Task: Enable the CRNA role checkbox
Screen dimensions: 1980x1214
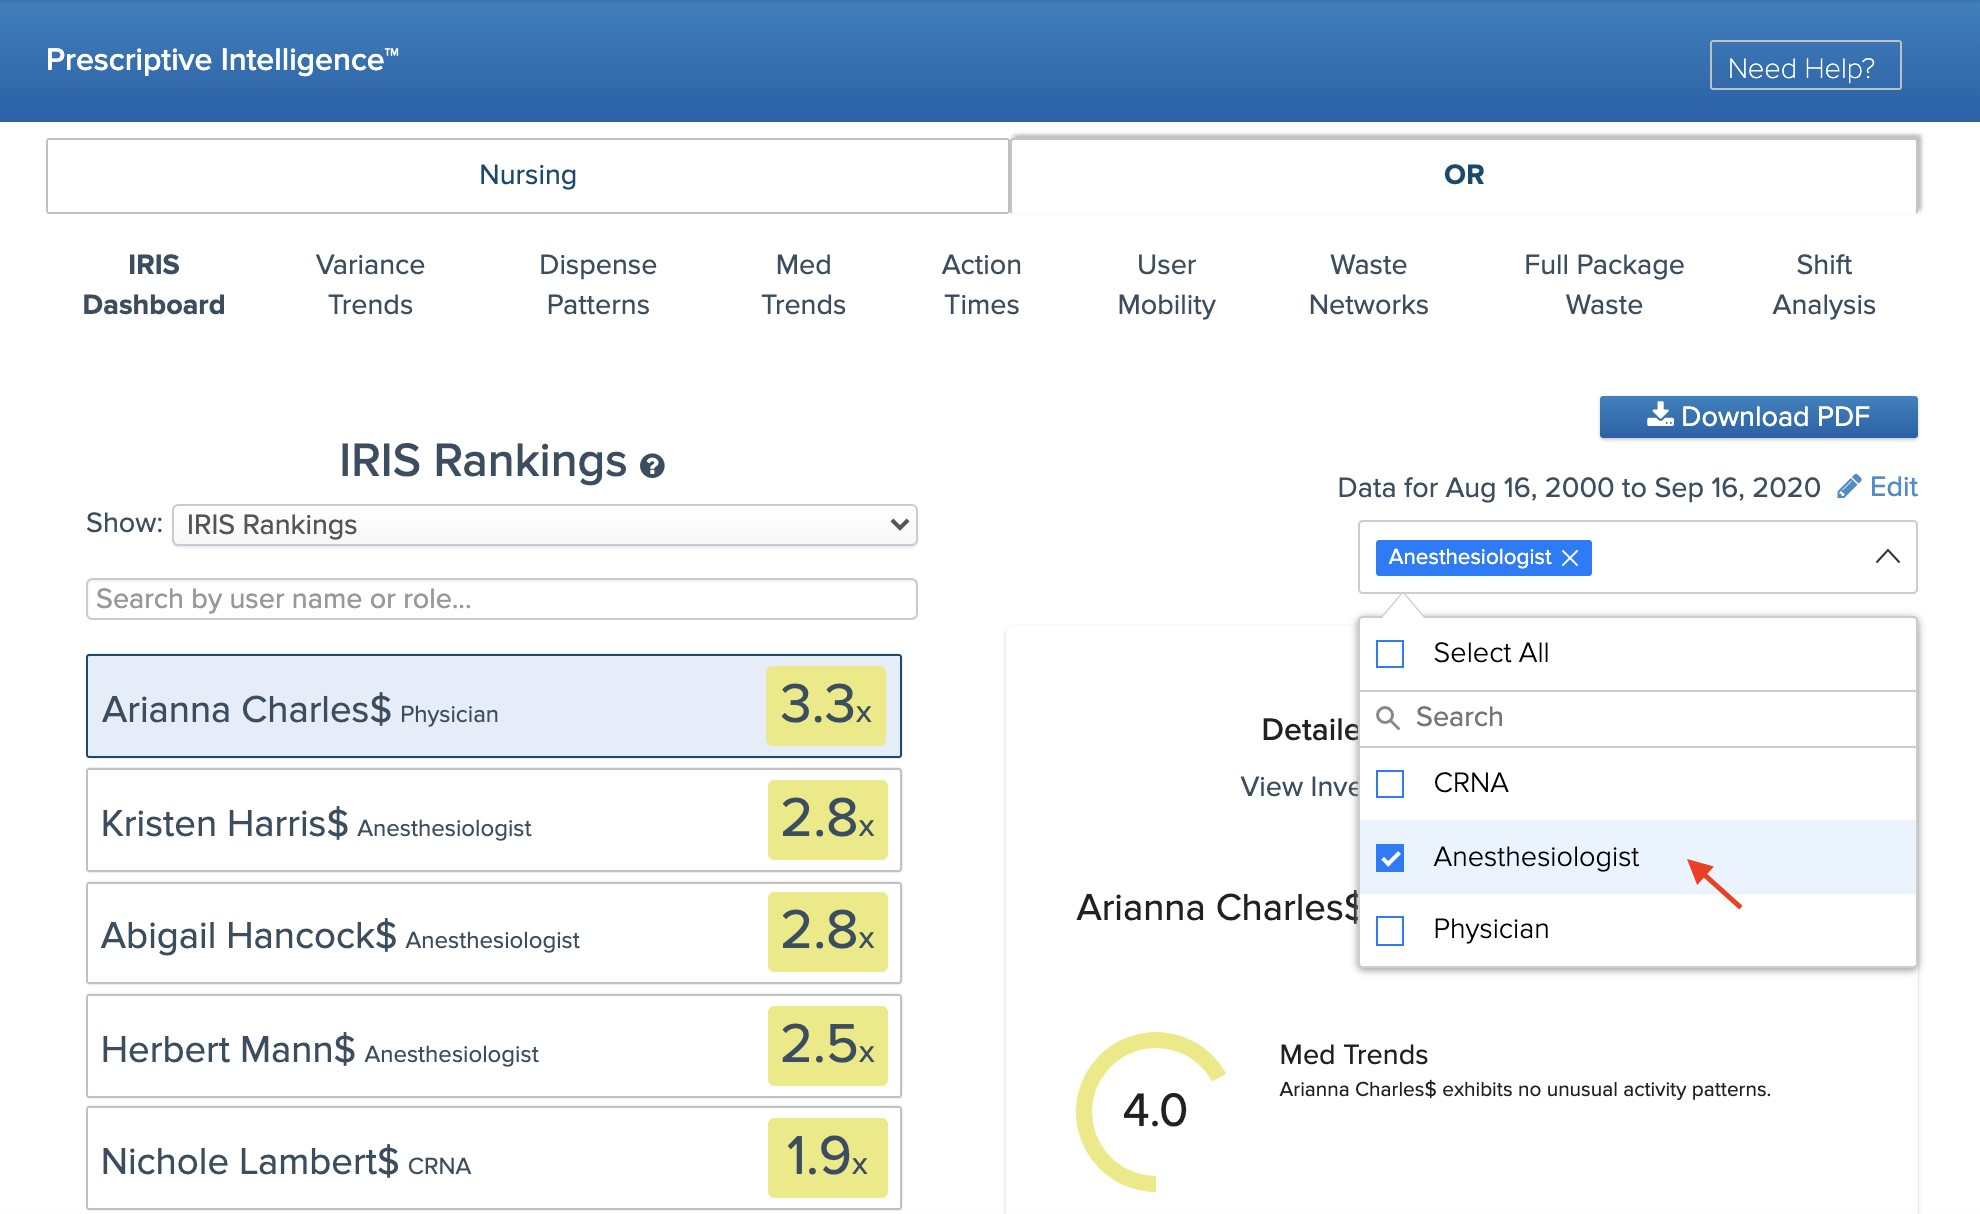Action: 1390,784
